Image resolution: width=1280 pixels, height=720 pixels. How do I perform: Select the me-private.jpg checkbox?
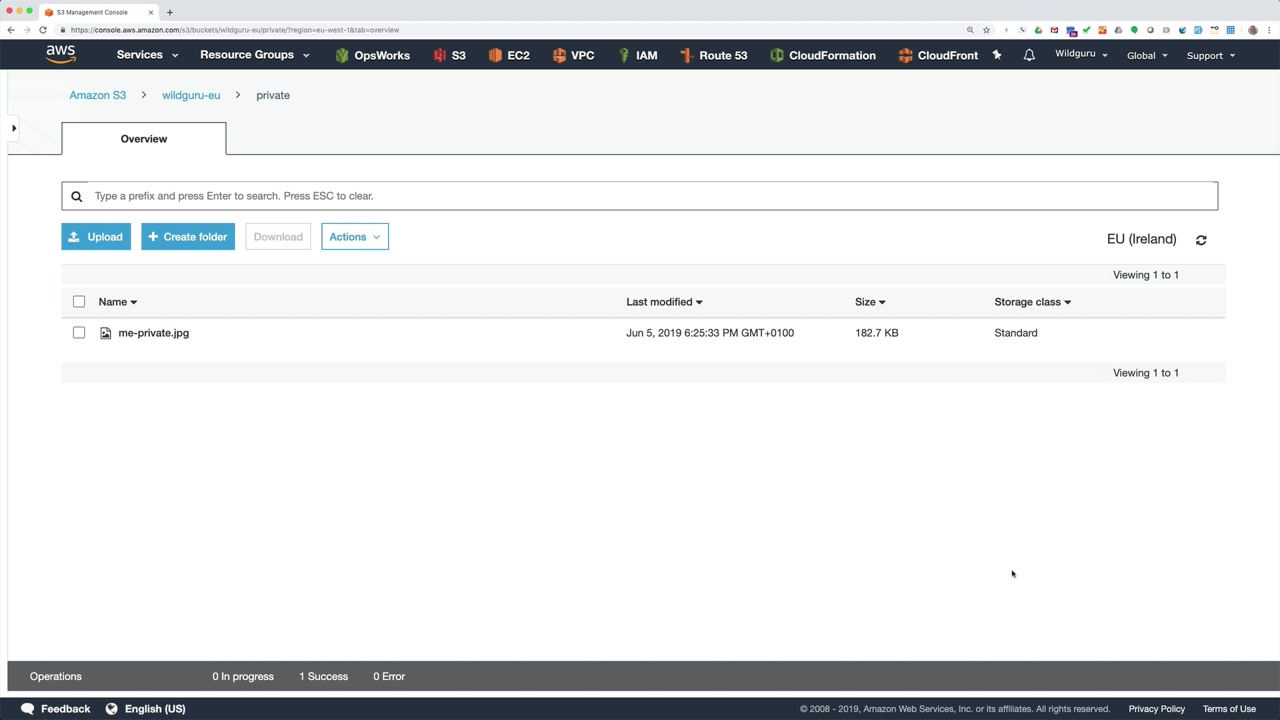pyautogui.click(x=79, y=333)
